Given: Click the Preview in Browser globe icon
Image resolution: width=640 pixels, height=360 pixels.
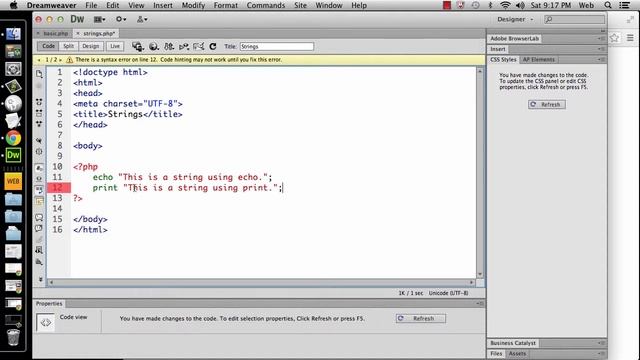Looking at the screenshot, I should (153, 47).
